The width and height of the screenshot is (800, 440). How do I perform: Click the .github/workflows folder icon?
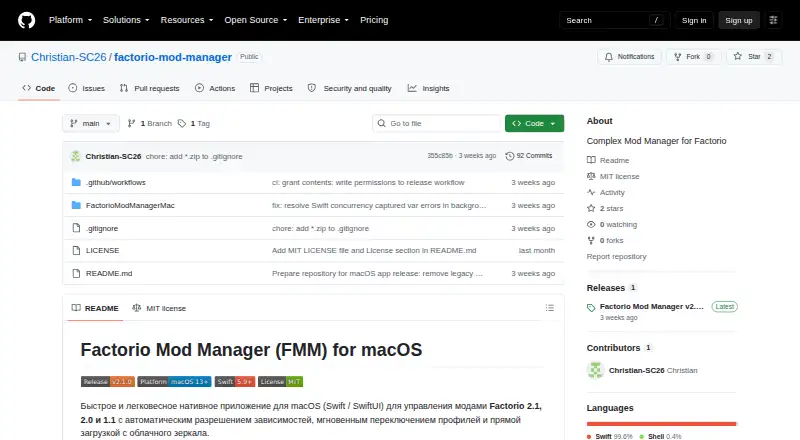point(76,182)
